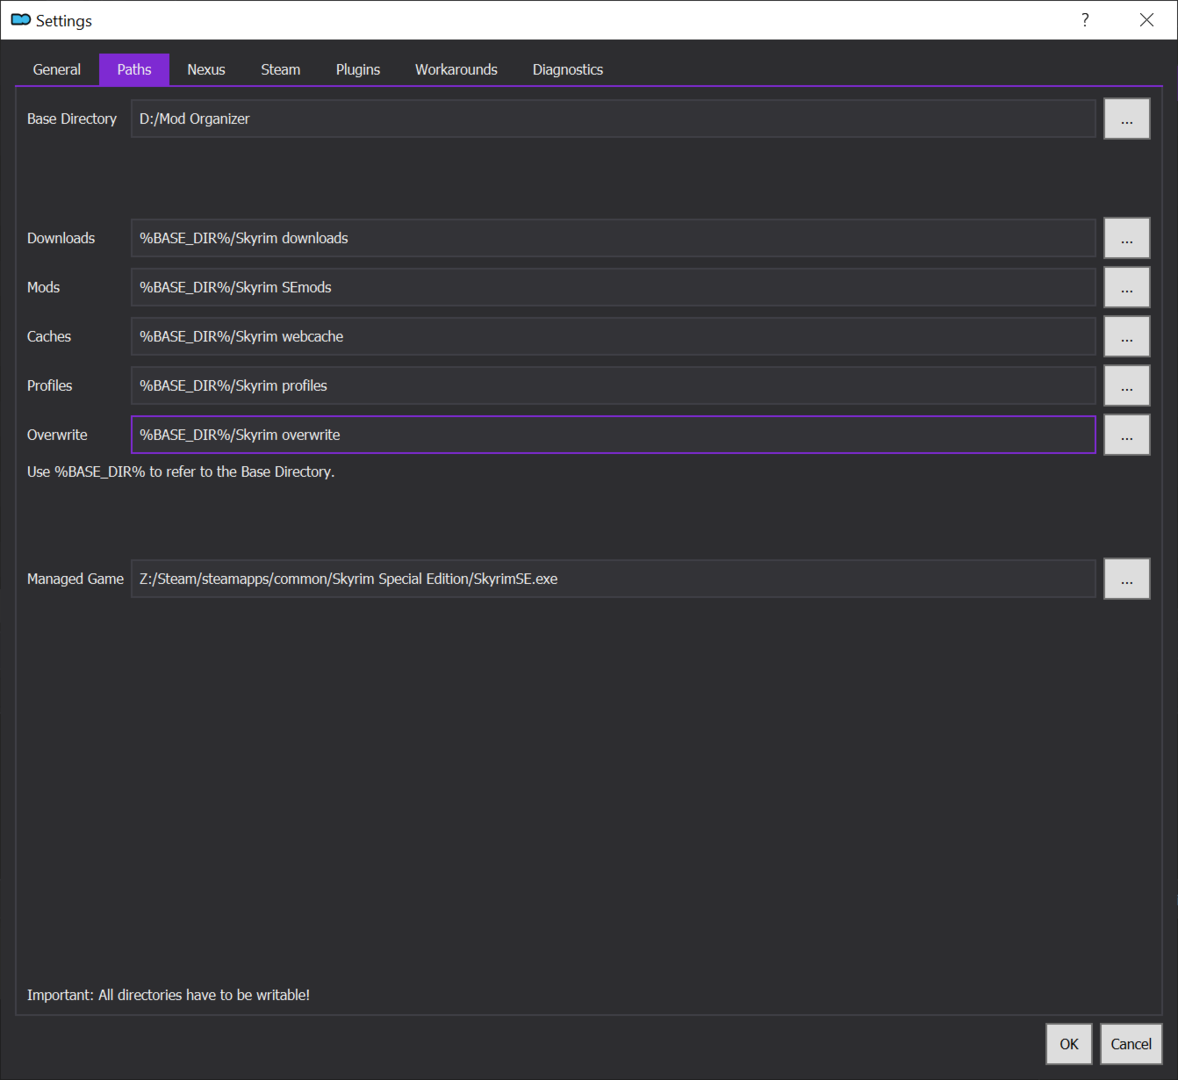This screenshot has height=1080, width=1178.
Task: Click the Managed Game path field
Action: (x=613, y=578)
